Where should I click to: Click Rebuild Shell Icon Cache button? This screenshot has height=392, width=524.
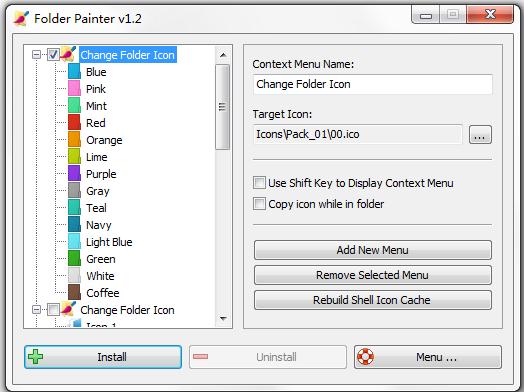click(373, 300)
